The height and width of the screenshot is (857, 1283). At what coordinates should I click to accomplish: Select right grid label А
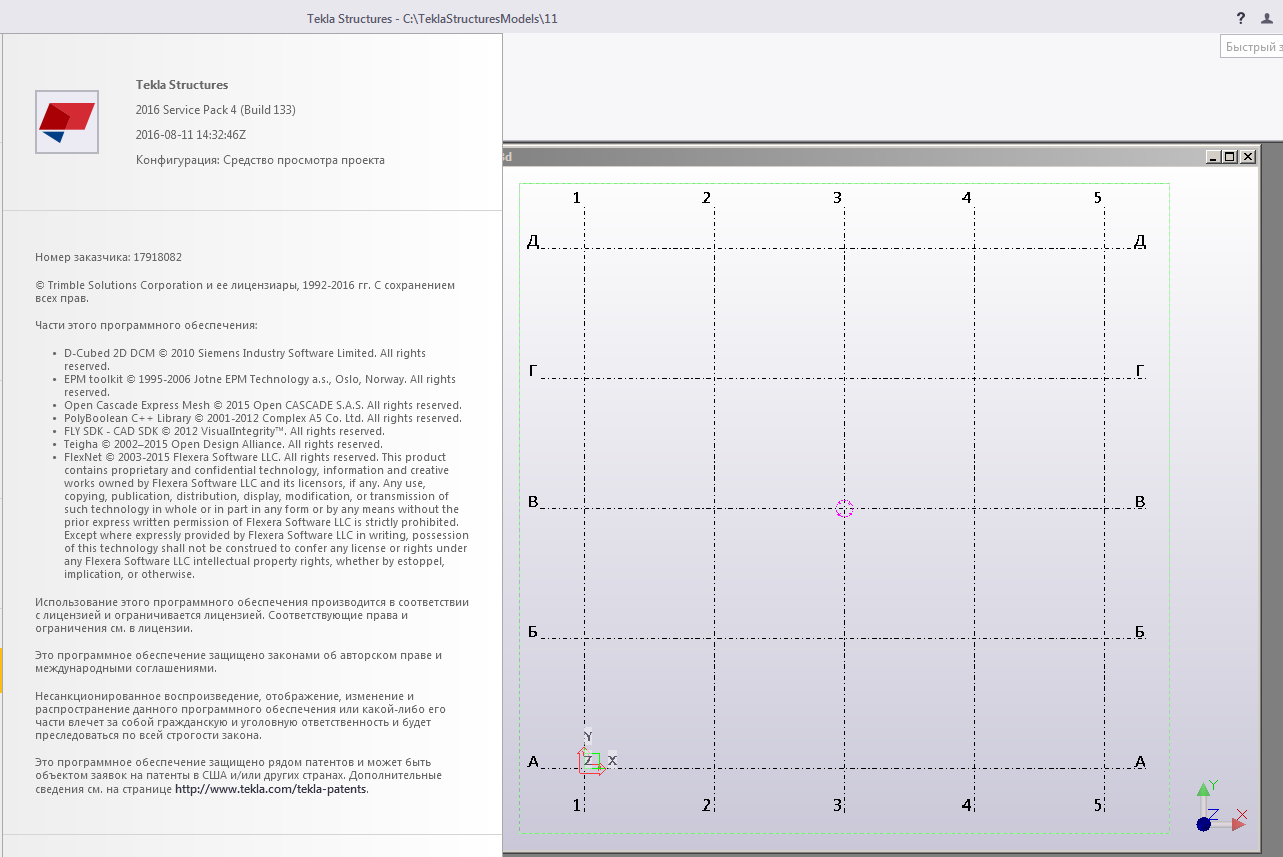coord(1140,762)
